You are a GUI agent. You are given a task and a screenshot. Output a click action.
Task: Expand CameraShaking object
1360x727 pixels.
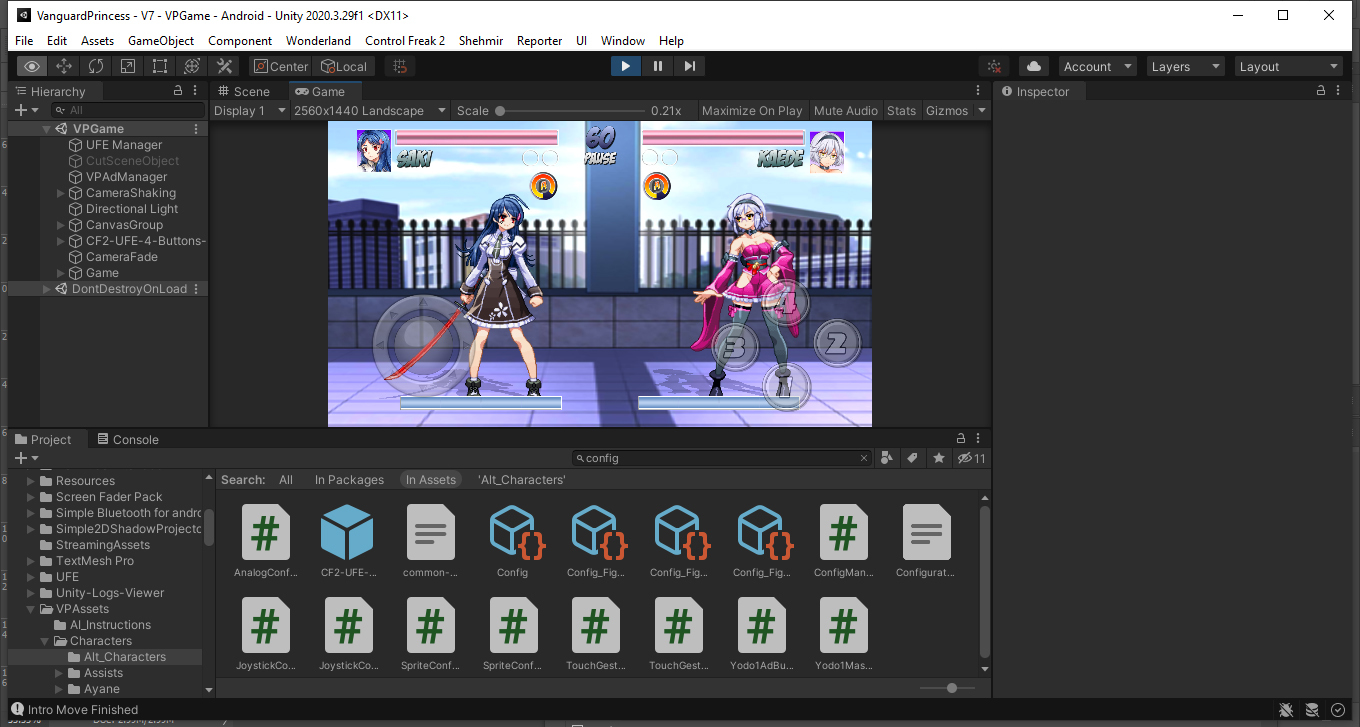click(x=61, y=193)
